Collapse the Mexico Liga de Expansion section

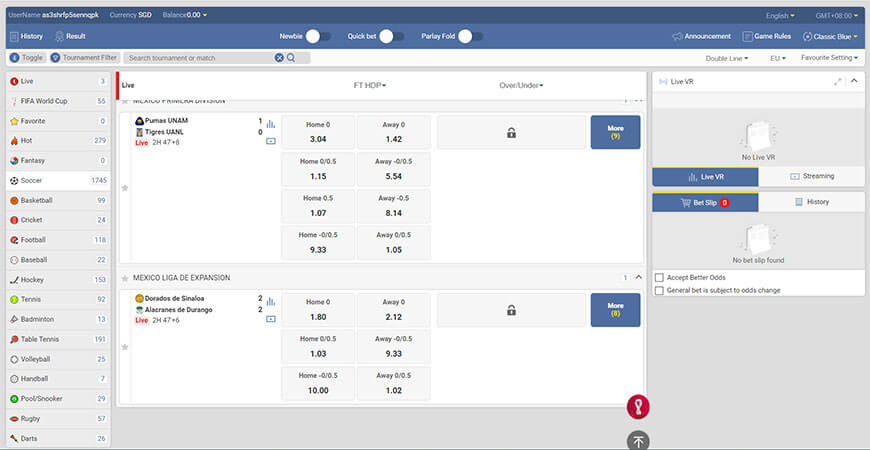[638, 277]
